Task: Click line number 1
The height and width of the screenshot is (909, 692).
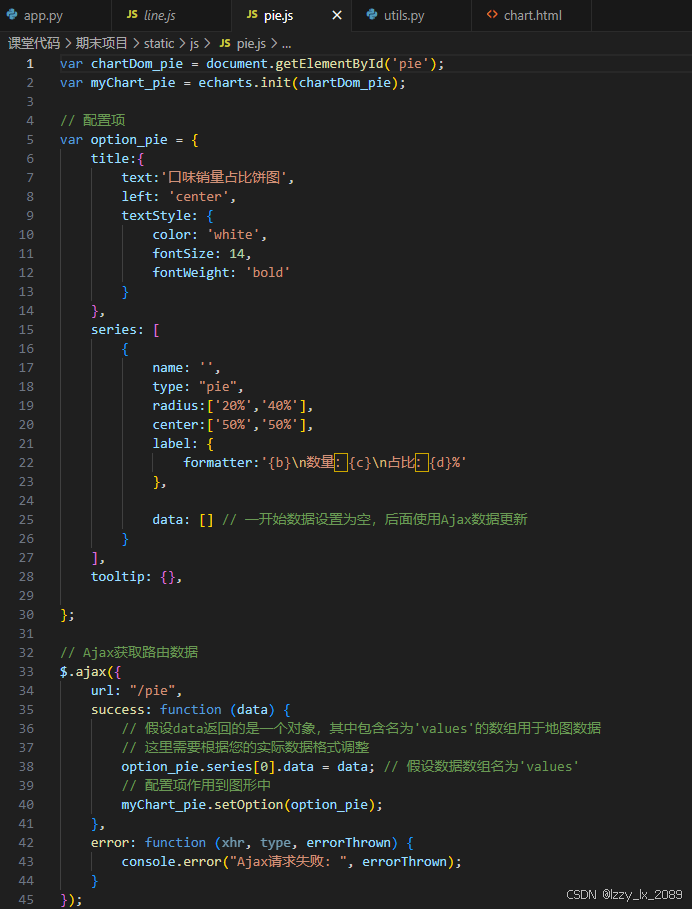Action: [30, 64]
